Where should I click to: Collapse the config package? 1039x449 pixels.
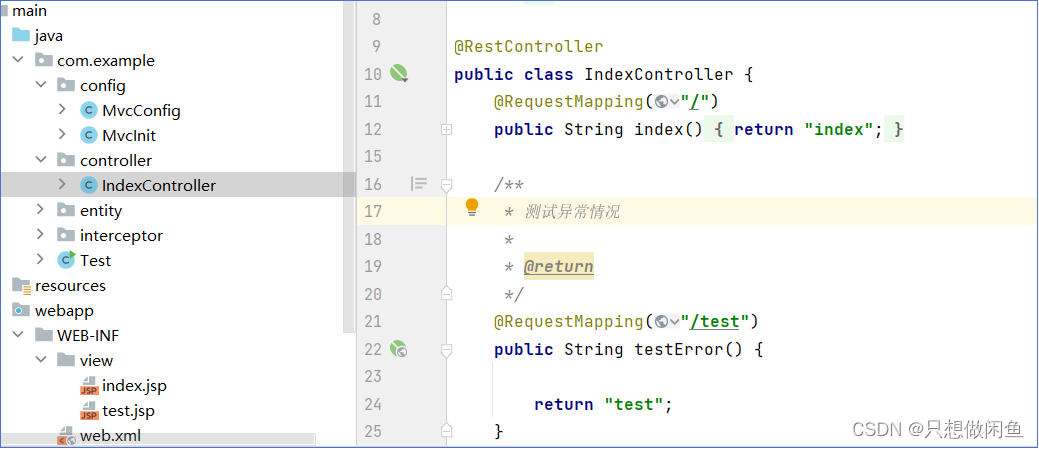tap(40, 85)
